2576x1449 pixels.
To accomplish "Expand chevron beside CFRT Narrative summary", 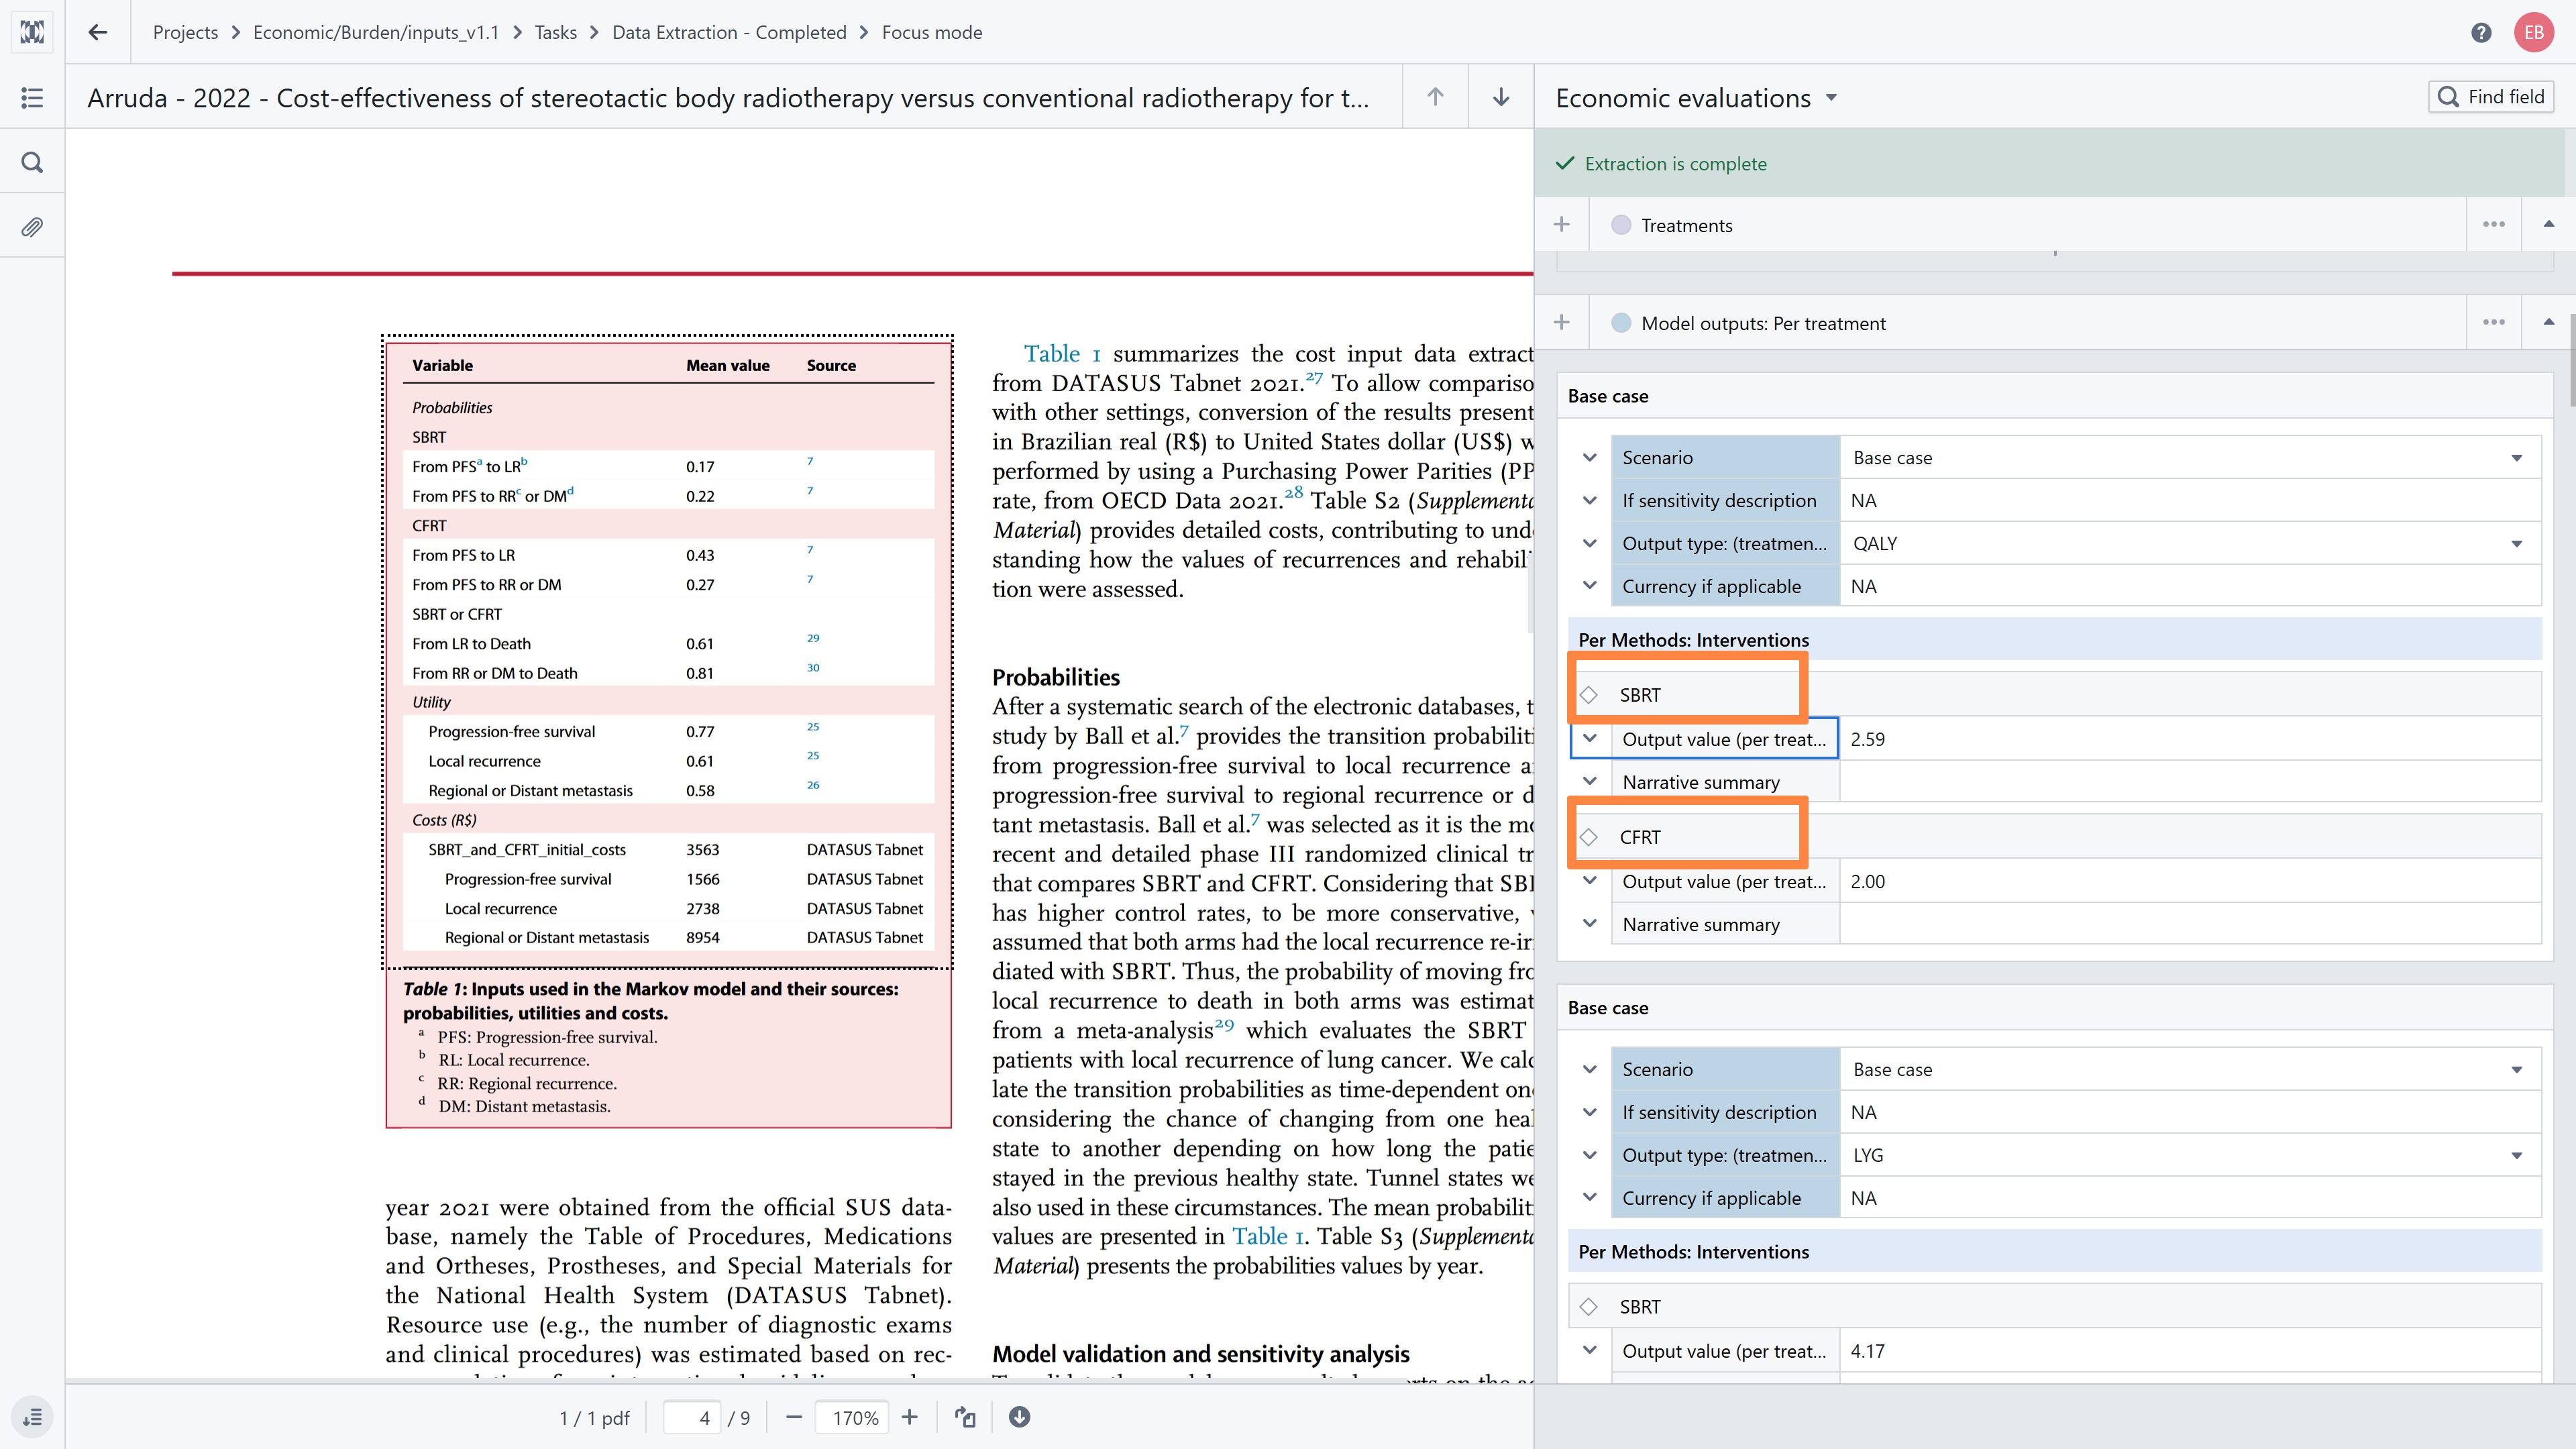I will pyautogui.click(x=1590, y=924).
